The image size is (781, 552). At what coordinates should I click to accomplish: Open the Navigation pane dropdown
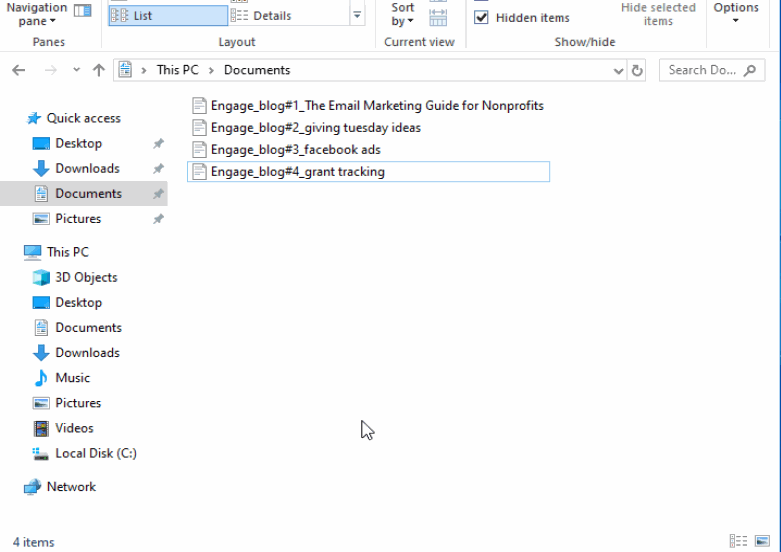pos(36,14)
